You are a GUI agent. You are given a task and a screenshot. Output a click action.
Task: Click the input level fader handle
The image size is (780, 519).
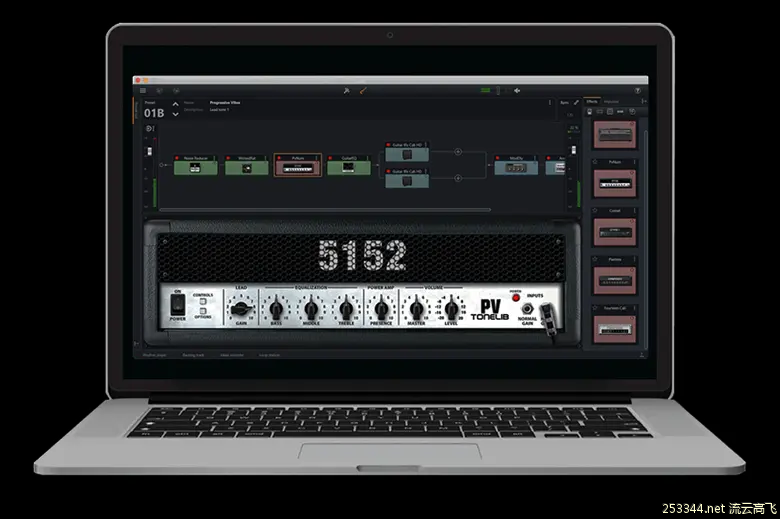pyautogui.click(x=149, y=151)
